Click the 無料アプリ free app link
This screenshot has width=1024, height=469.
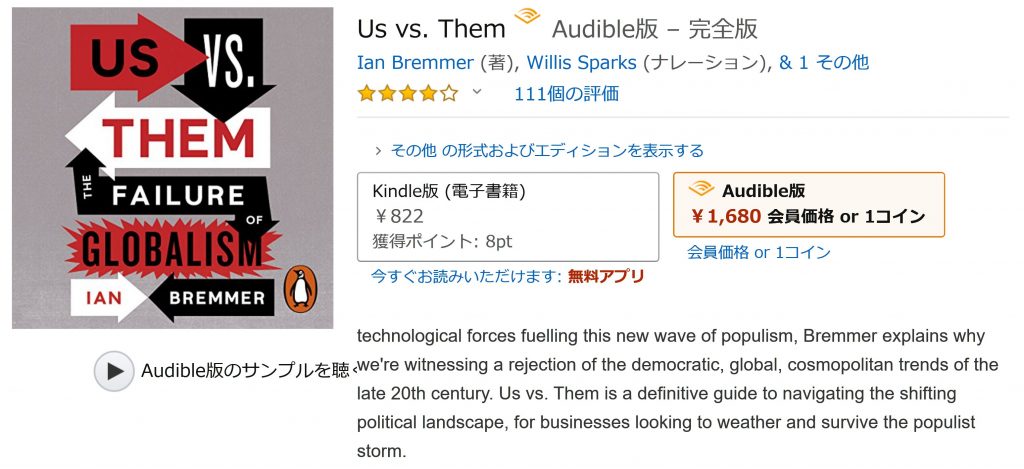click(x=606, y=276)
